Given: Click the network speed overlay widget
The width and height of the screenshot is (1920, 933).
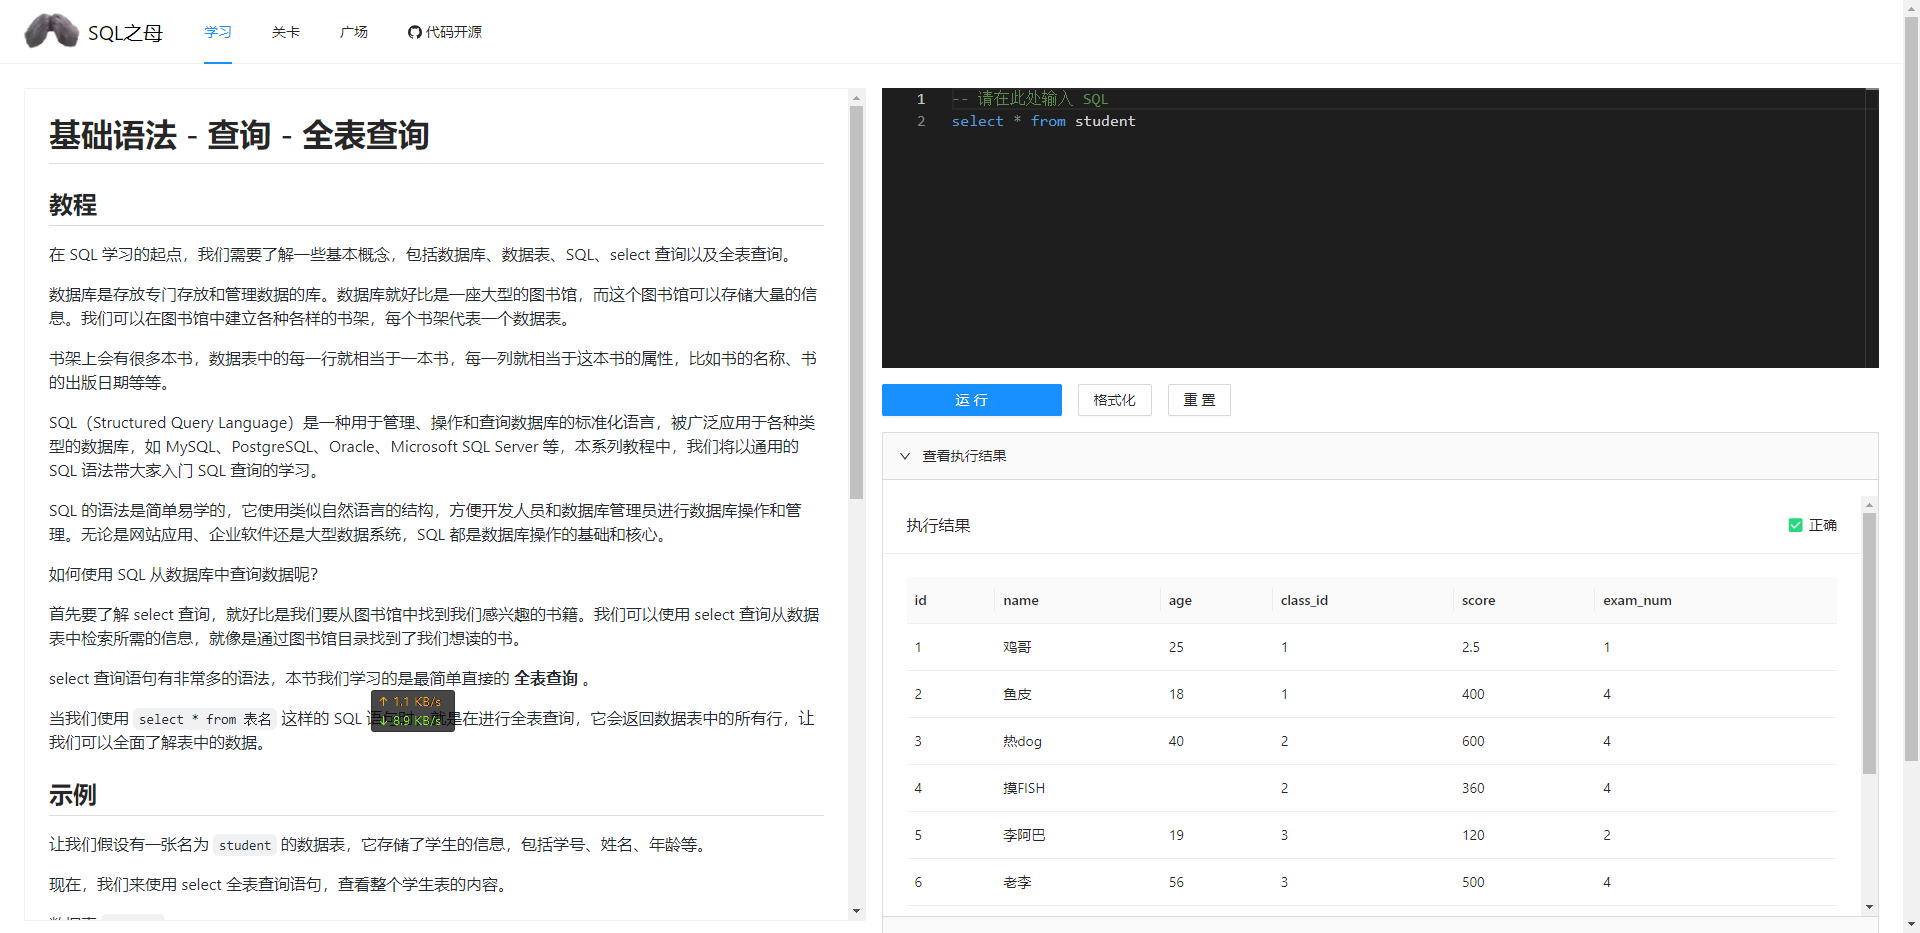Looking at the screenshot, I should 413,711.
